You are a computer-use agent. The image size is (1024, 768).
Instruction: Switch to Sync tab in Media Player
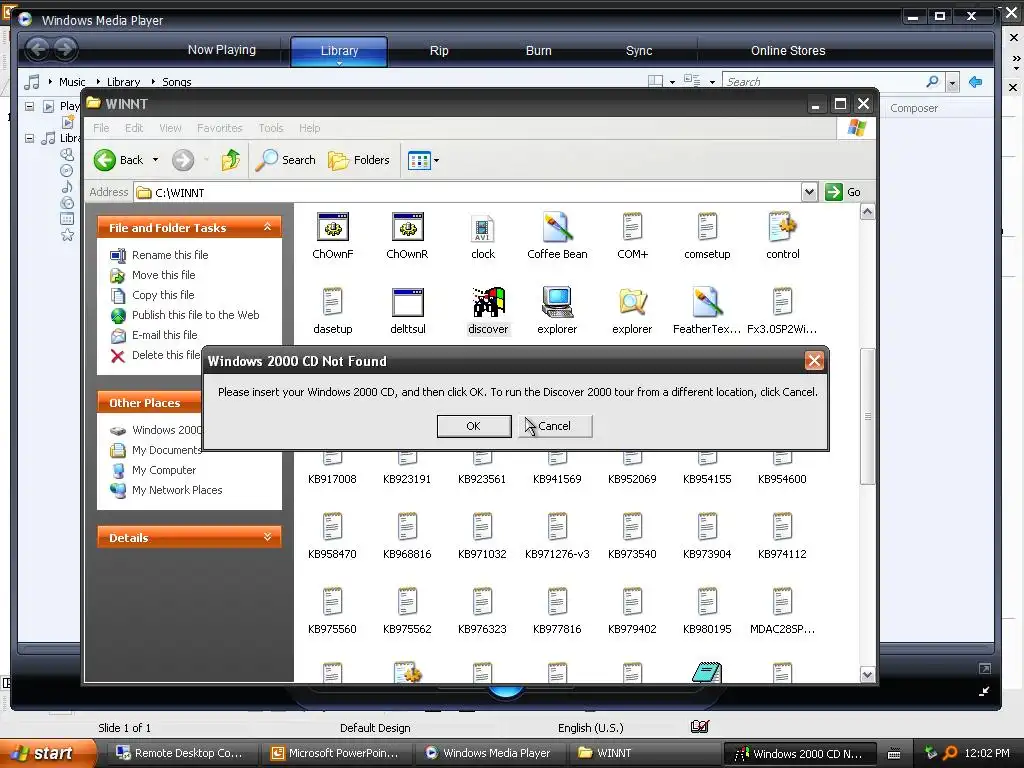tap(639, 51)
